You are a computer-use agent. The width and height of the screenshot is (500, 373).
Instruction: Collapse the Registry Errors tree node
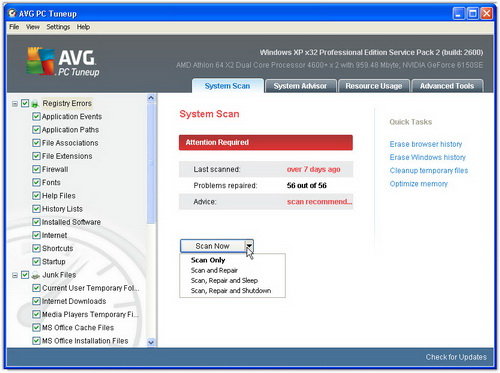coord(15,104)
